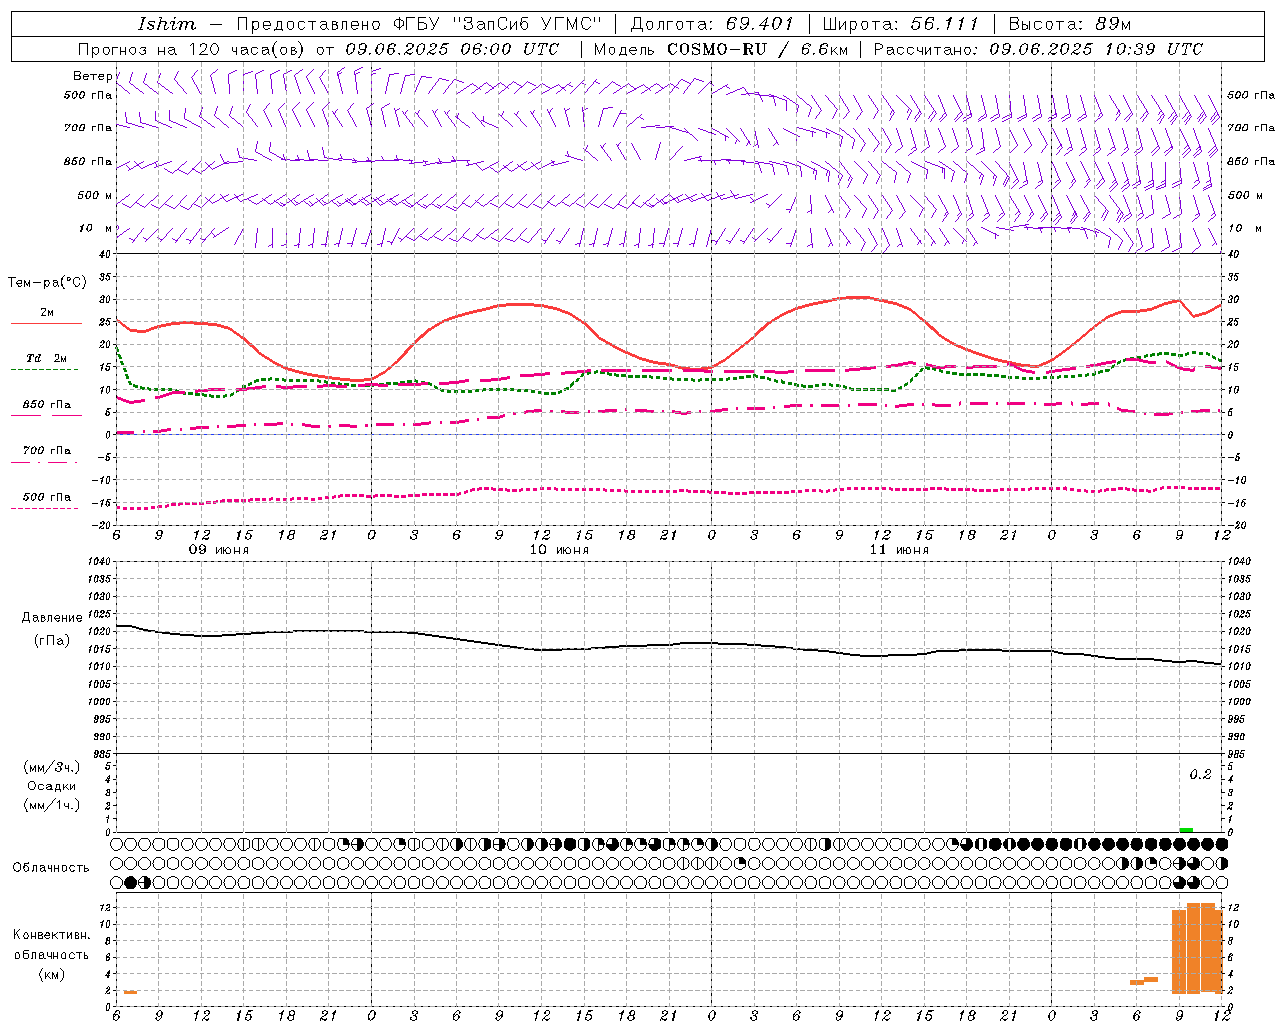Viewport: 1280px width, 1024px height.
Task: Click the "(мм/1ч.)" precipitation unit label
Action: coord(52,805)
